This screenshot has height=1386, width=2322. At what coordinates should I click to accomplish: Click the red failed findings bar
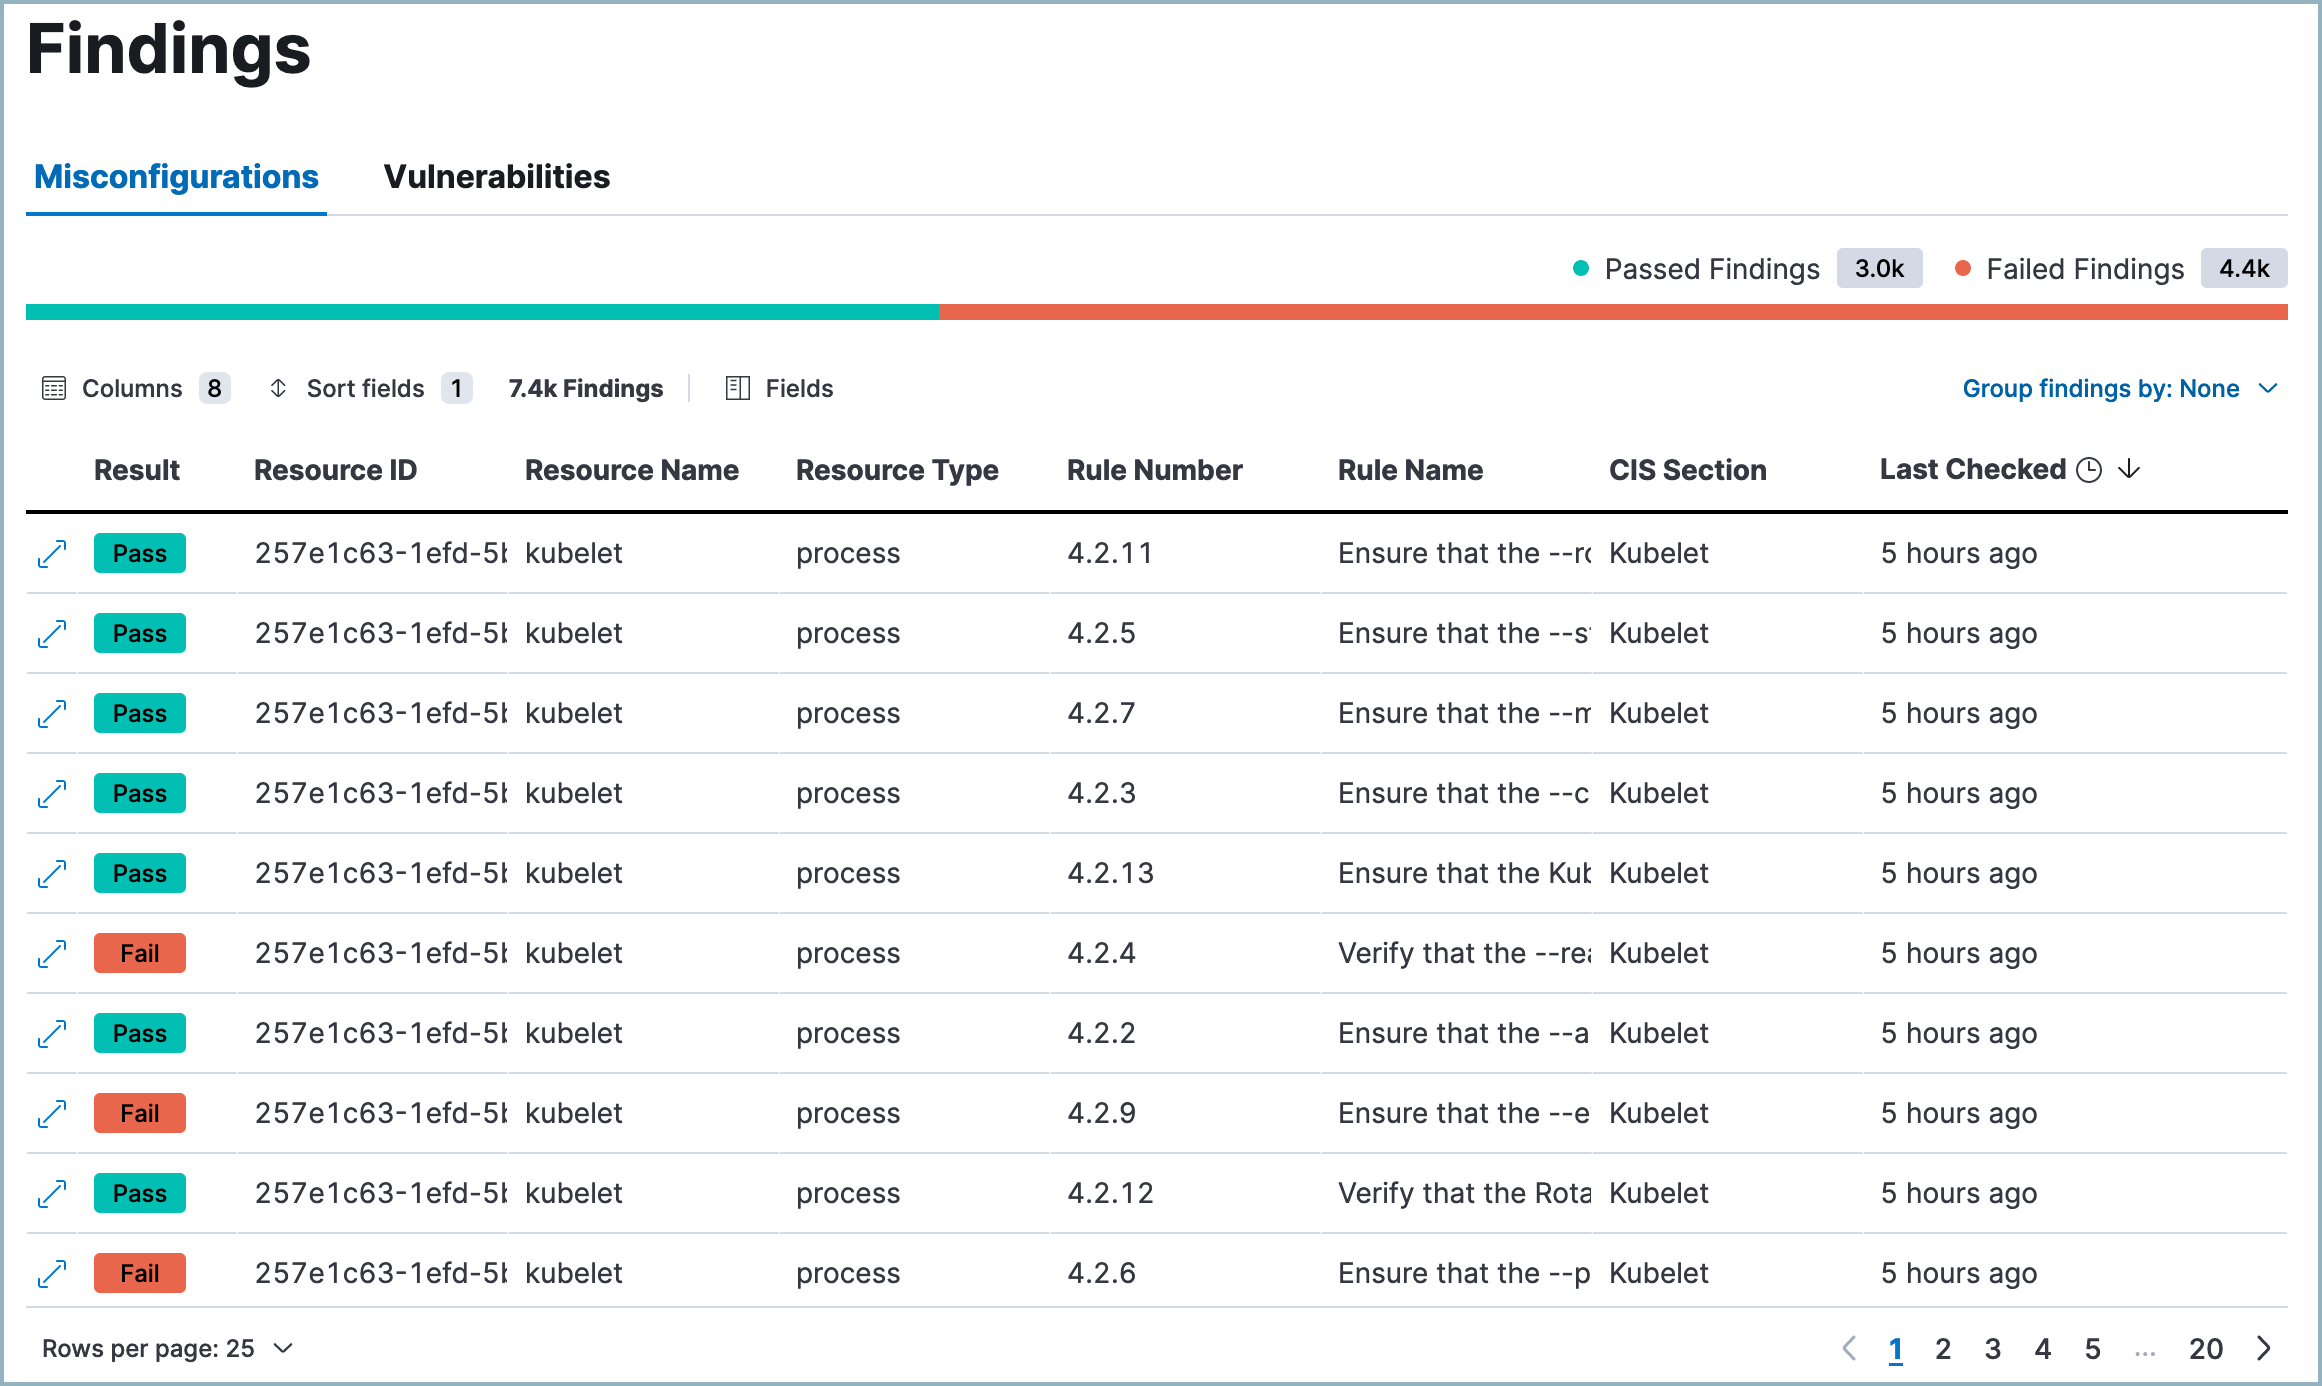[x=1612, y=312]
